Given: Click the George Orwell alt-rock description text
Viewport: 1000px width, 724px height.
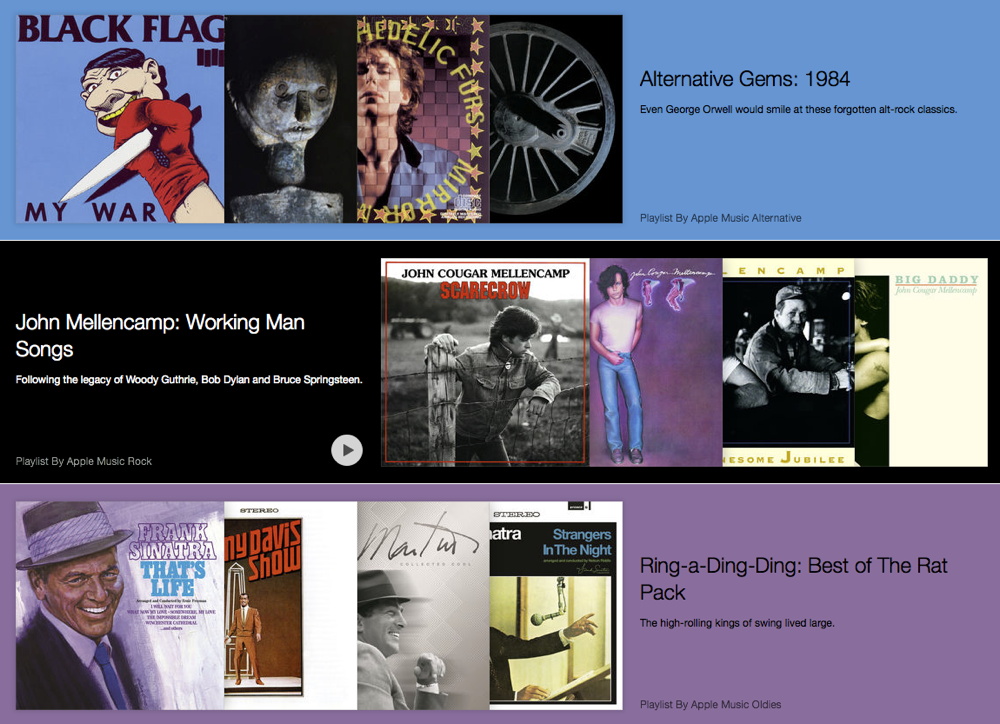Looking at the screenshot, I should coord(798,110).
